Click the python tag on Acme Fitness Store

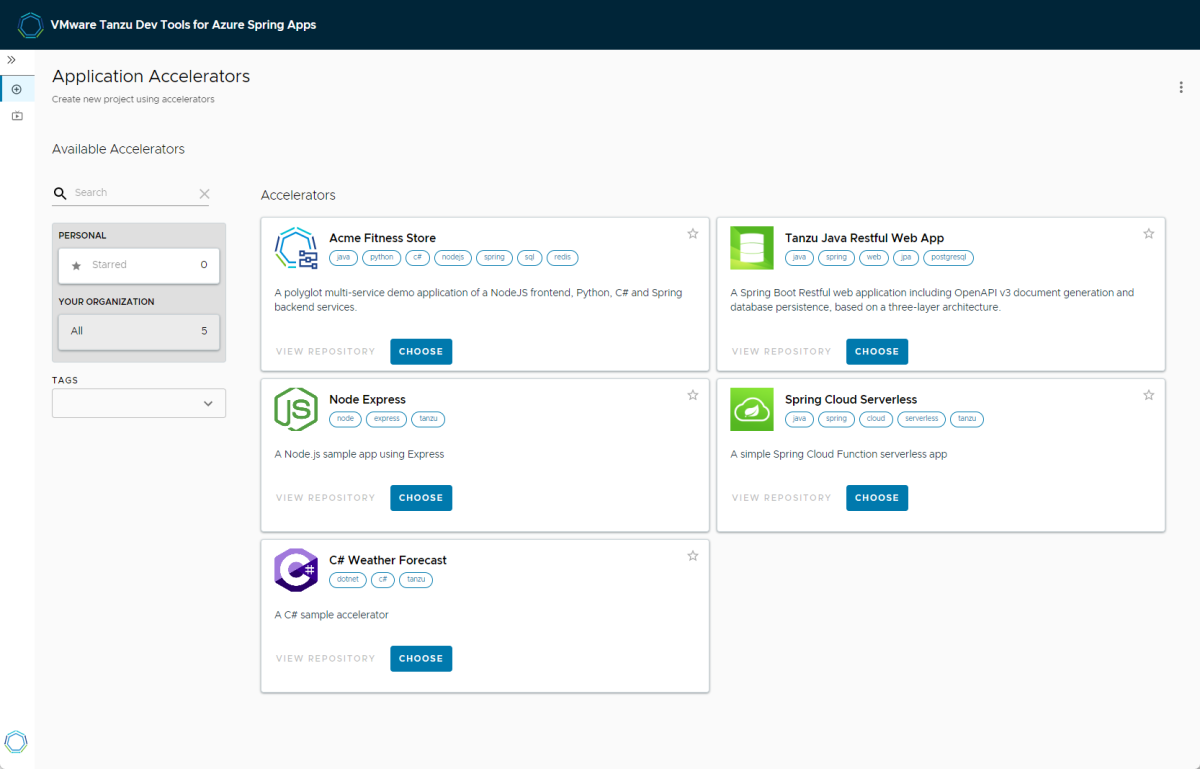pos(381,257)
